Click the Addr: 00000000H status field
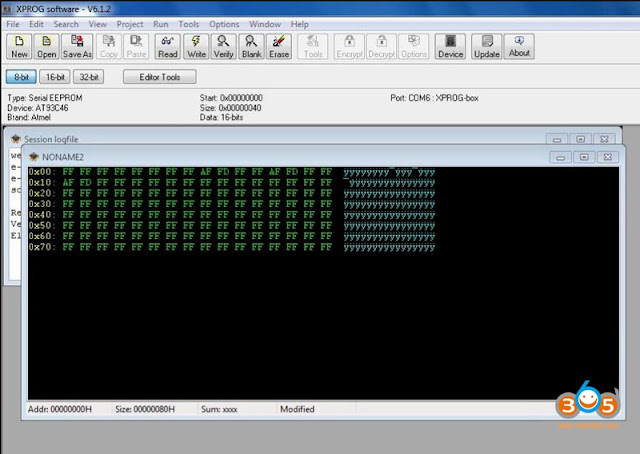The image size is (640, 454). click(x=60, y=409)
